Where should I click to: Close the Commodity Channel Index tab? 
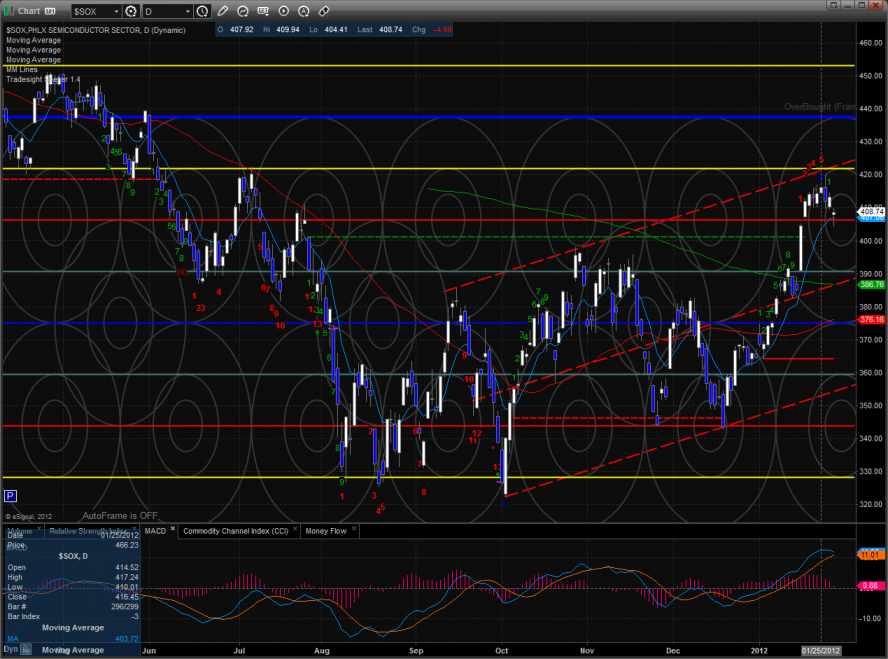point(295,529)
